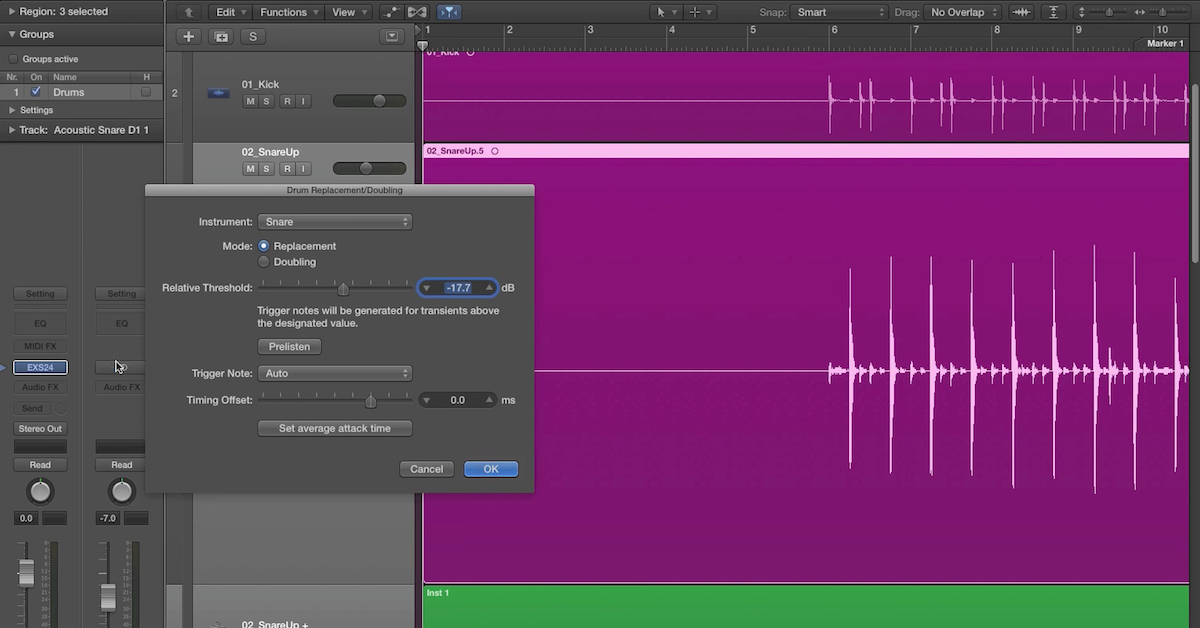This screenshot has height=628, width=1200.
Task: Click the Read automation button on left strip
Action: coord(40,465)
